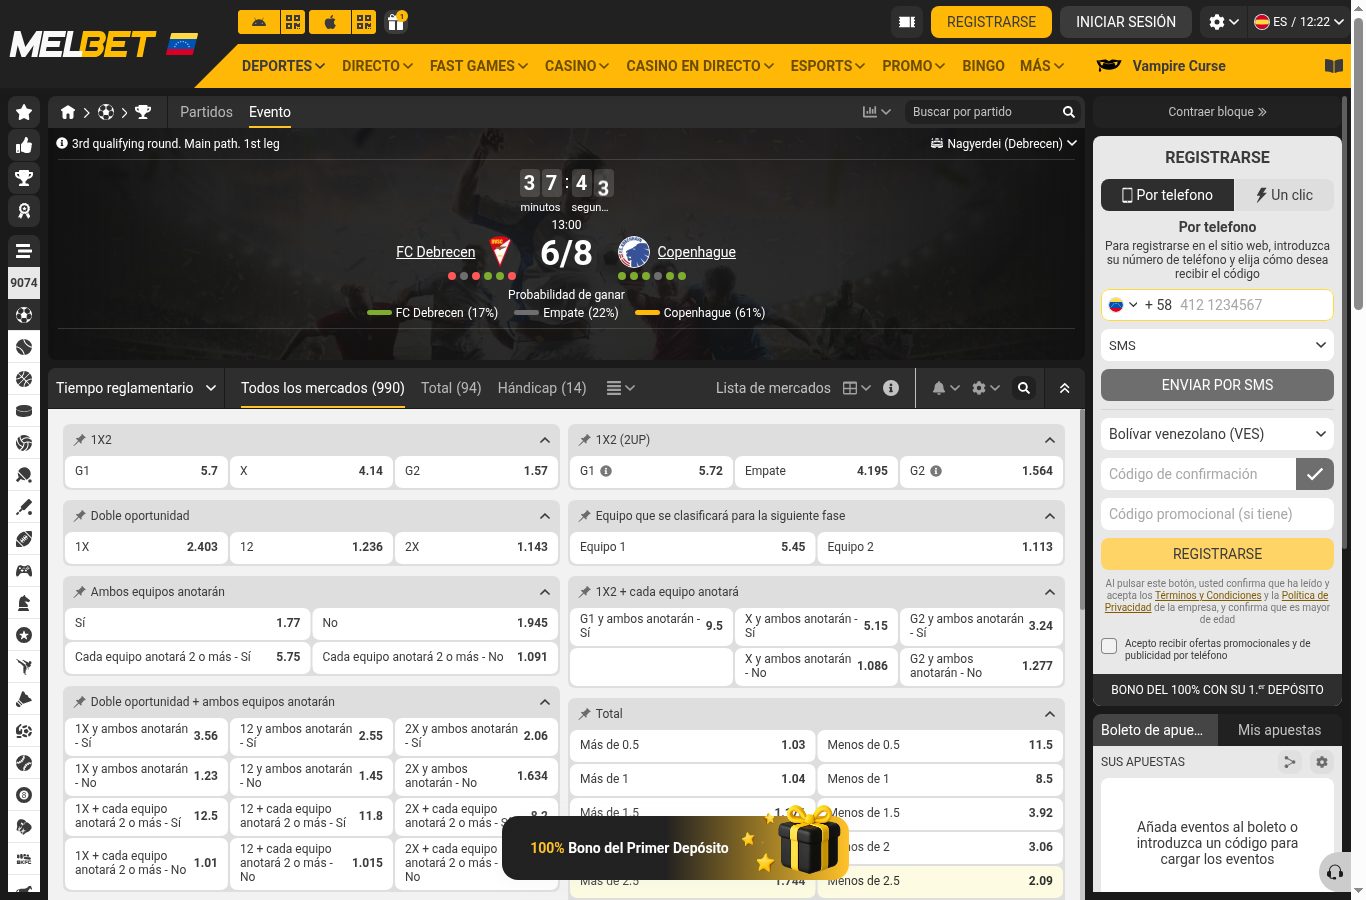This screenshot has width=1366, height=900.
Task: Select the table tennis icon in sidebar
Action: 24,475
